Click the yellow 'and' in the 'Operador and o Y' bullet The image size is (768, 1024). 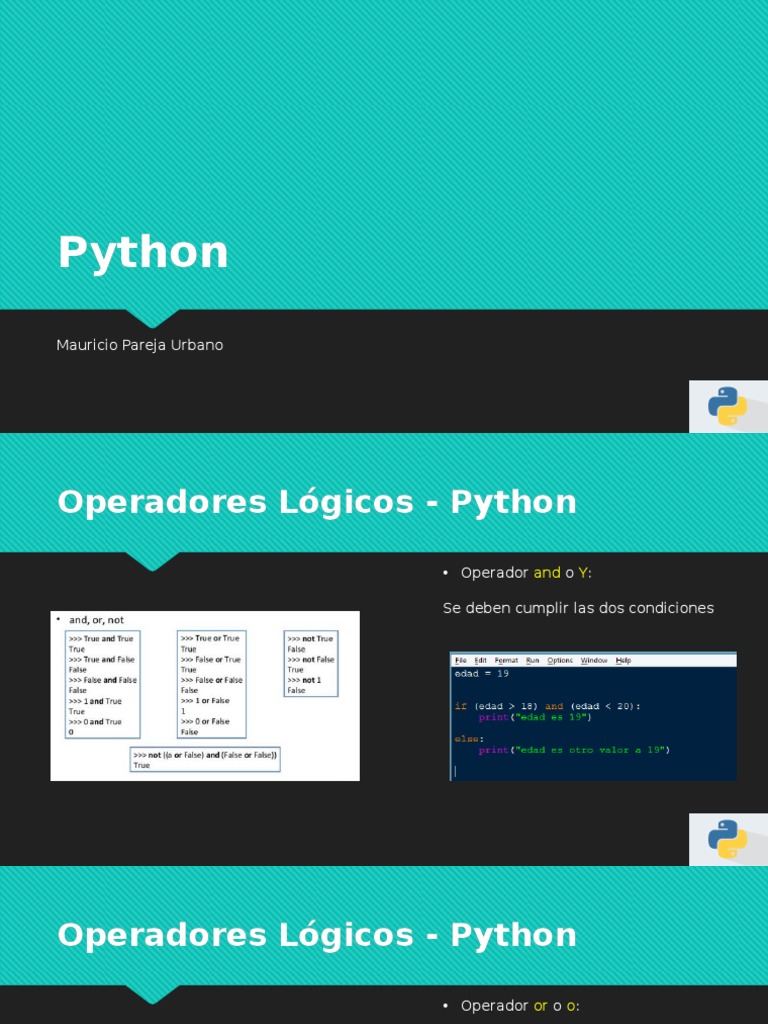[546, 573]
